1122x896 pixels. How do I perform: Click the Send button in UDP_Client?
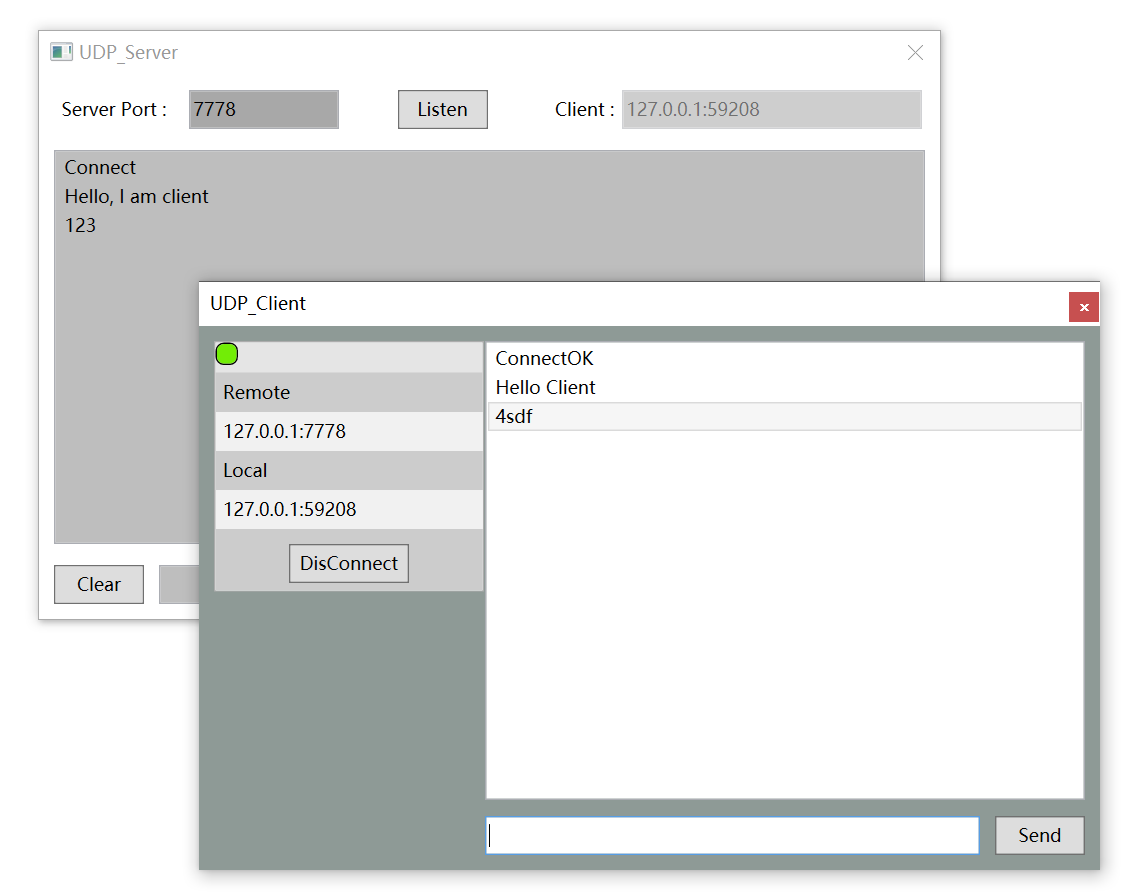pyautogui.click(x=1039, y=835)
